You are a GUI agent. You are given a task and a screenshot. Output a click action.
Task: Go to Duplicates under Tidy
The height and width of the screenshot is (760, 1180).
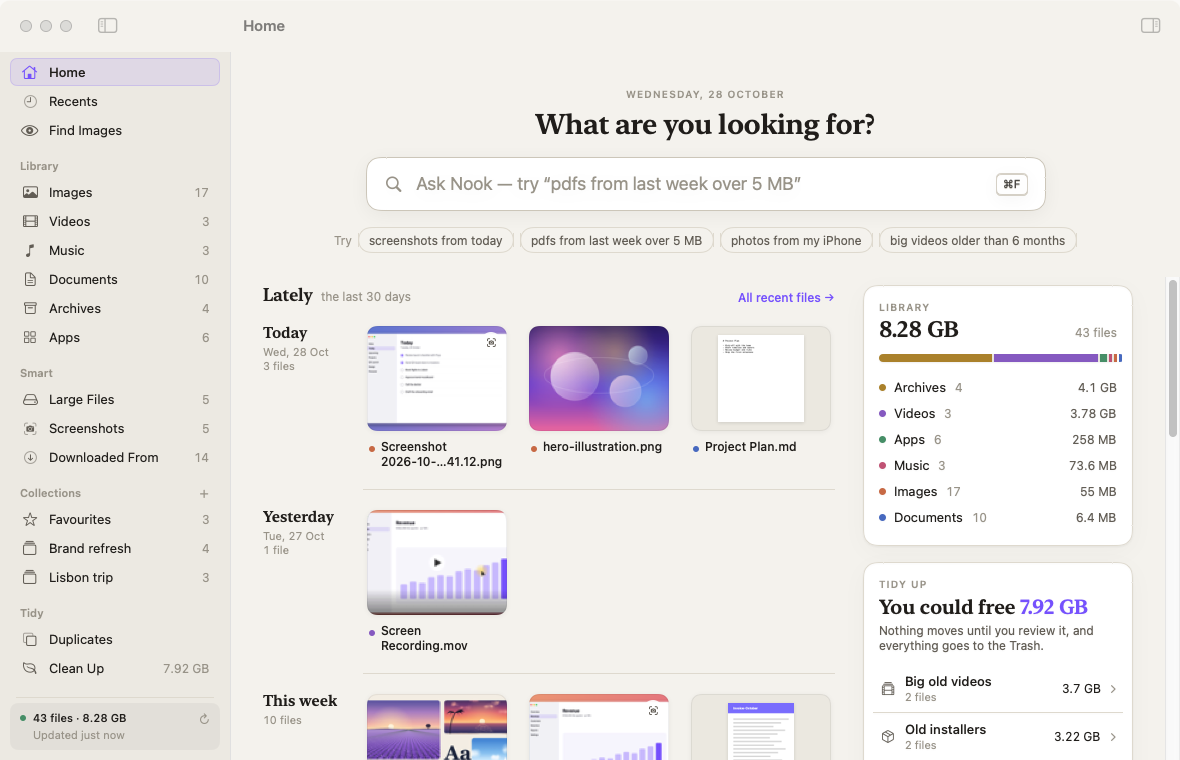click(x=115, y=640)
